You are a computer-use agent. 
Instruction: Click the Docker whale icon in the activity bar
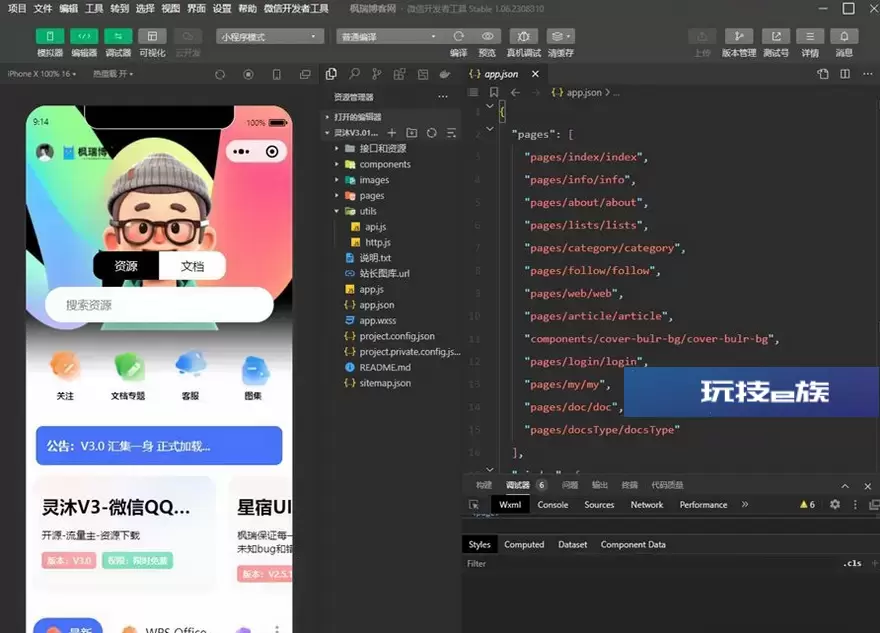pyautogui.click(x=445, y=74)
